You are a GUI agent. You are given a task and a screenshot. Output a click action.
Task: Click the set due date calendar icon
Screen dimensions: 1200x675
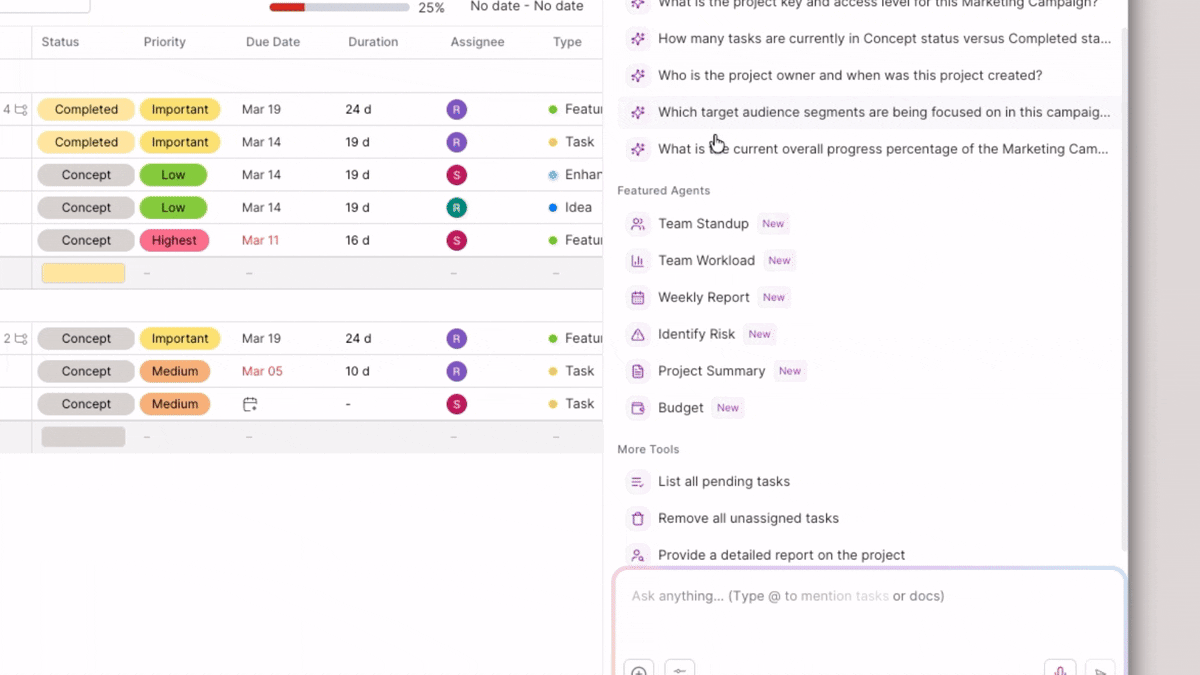tap(250, 404)
